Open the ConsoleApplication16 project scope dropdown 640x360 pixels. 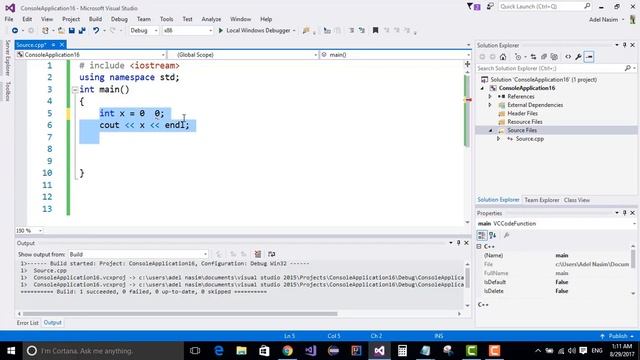(91, 54)
